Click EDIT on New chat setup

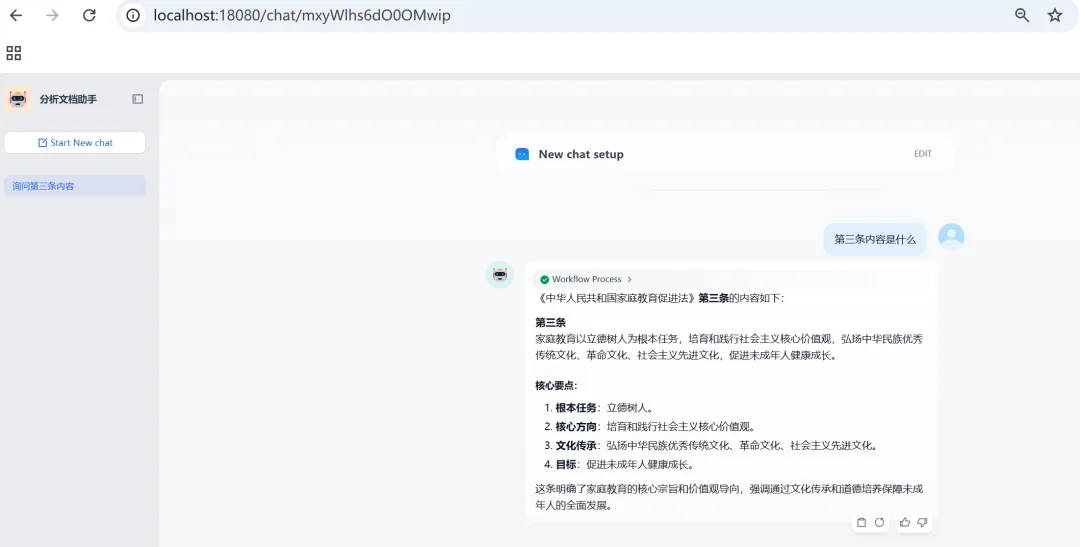[923, 154]
